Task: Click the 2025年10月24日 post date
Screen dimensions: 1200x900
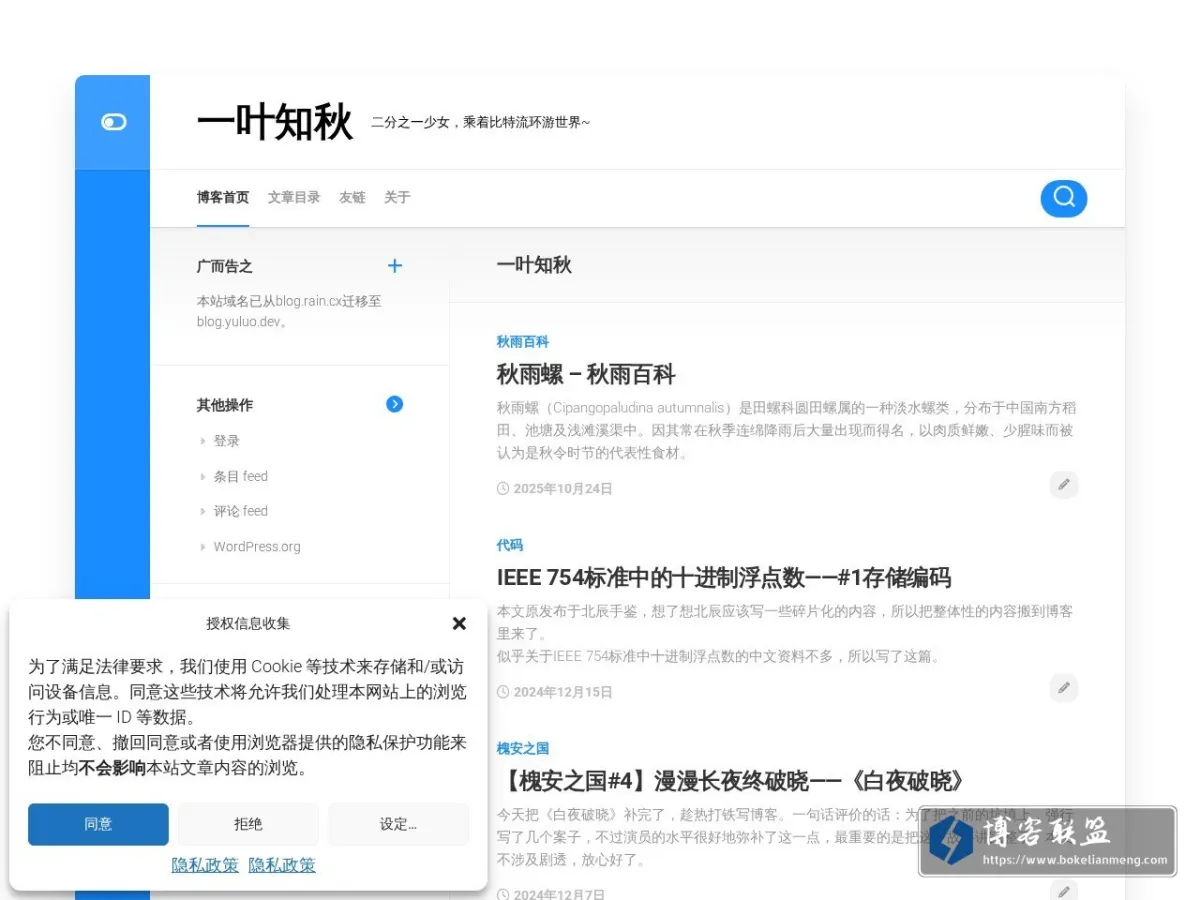Action: click(x=563, y=489)
